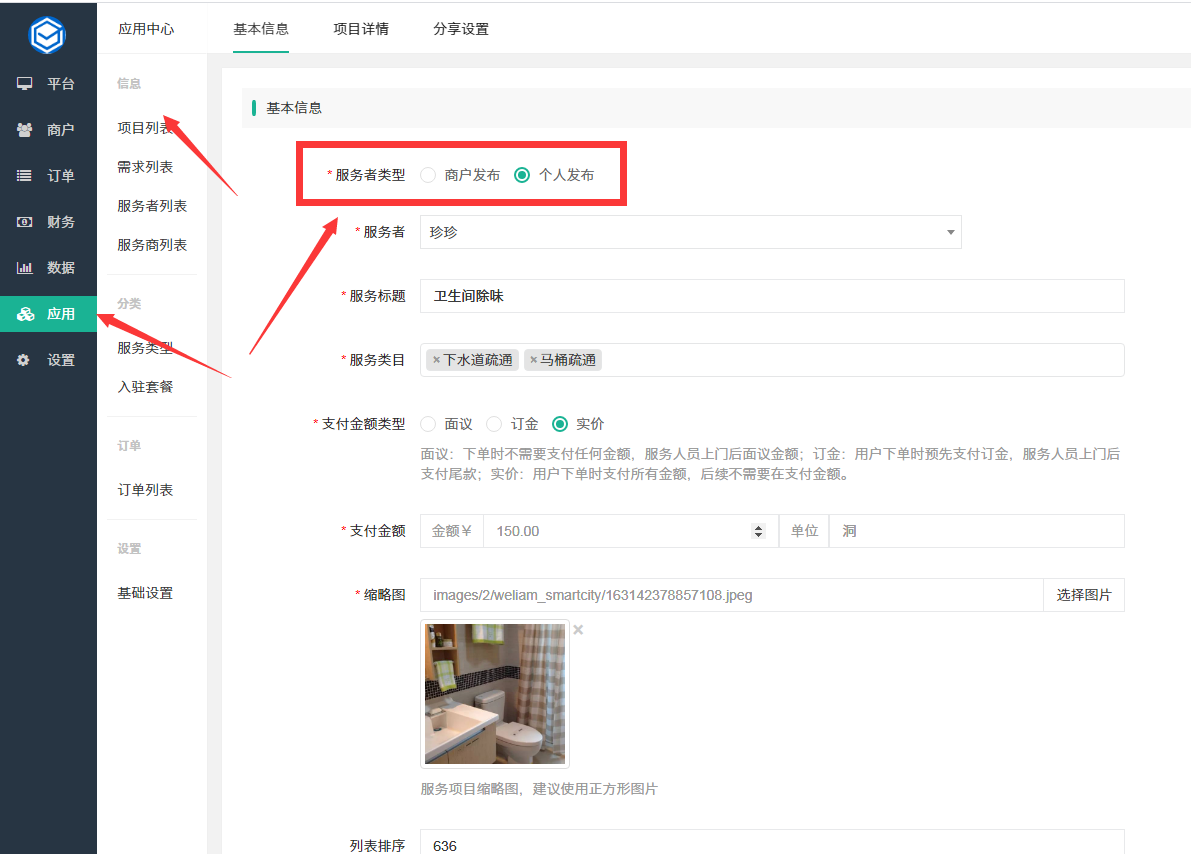
Task: Click the 应用 cubes icon
Action: (x=25, y=314)
